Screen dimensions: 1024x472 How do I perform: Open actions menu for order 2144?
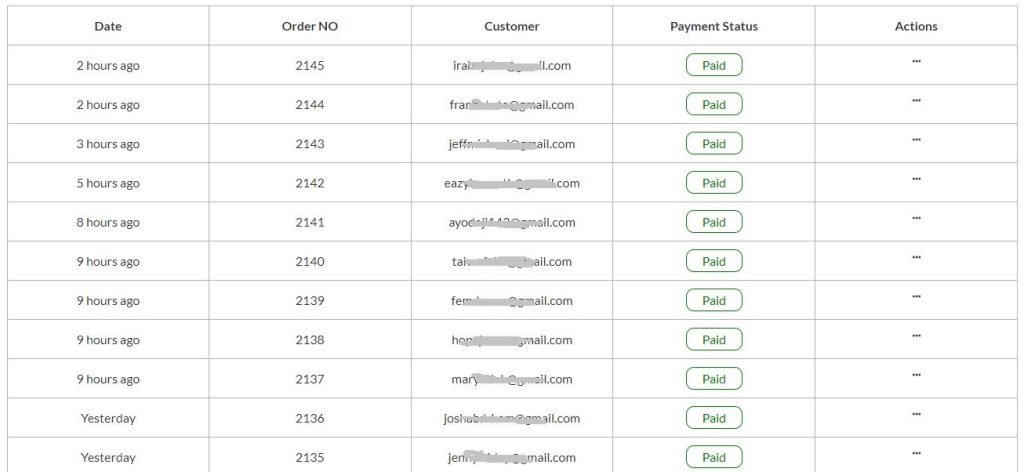(x=916, y=101)
